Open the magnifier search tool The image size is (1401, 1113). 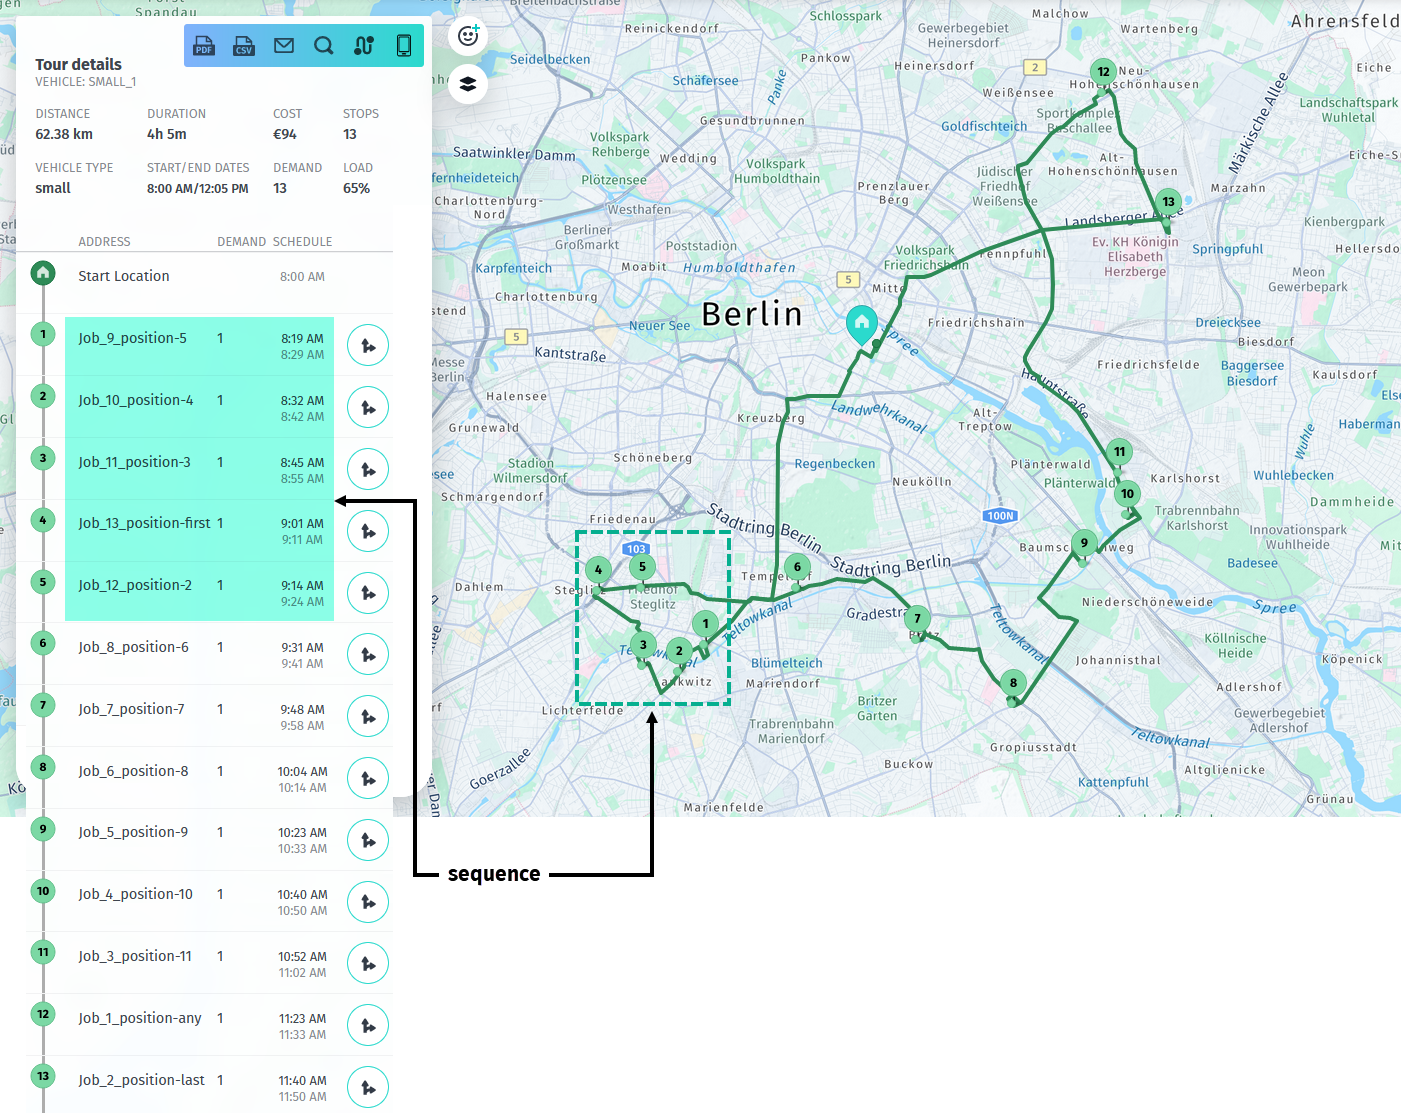pyautogui.click(x=324, y=45)
